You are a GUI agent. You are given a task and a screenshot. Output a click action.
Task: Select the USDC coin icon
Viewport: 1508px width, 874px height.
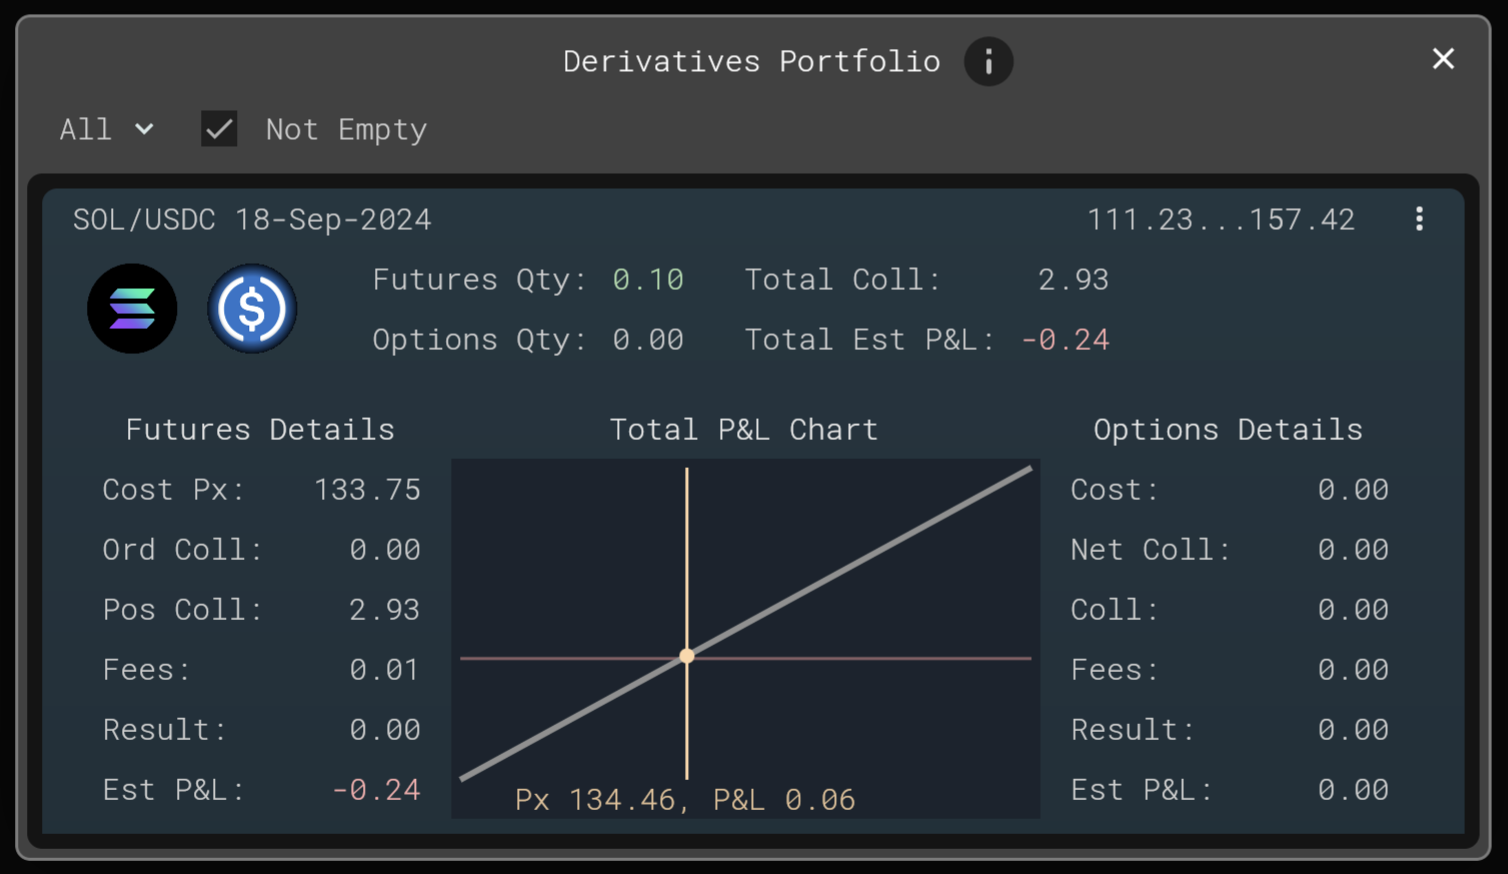pyautogui.click(x=252, y=308)
